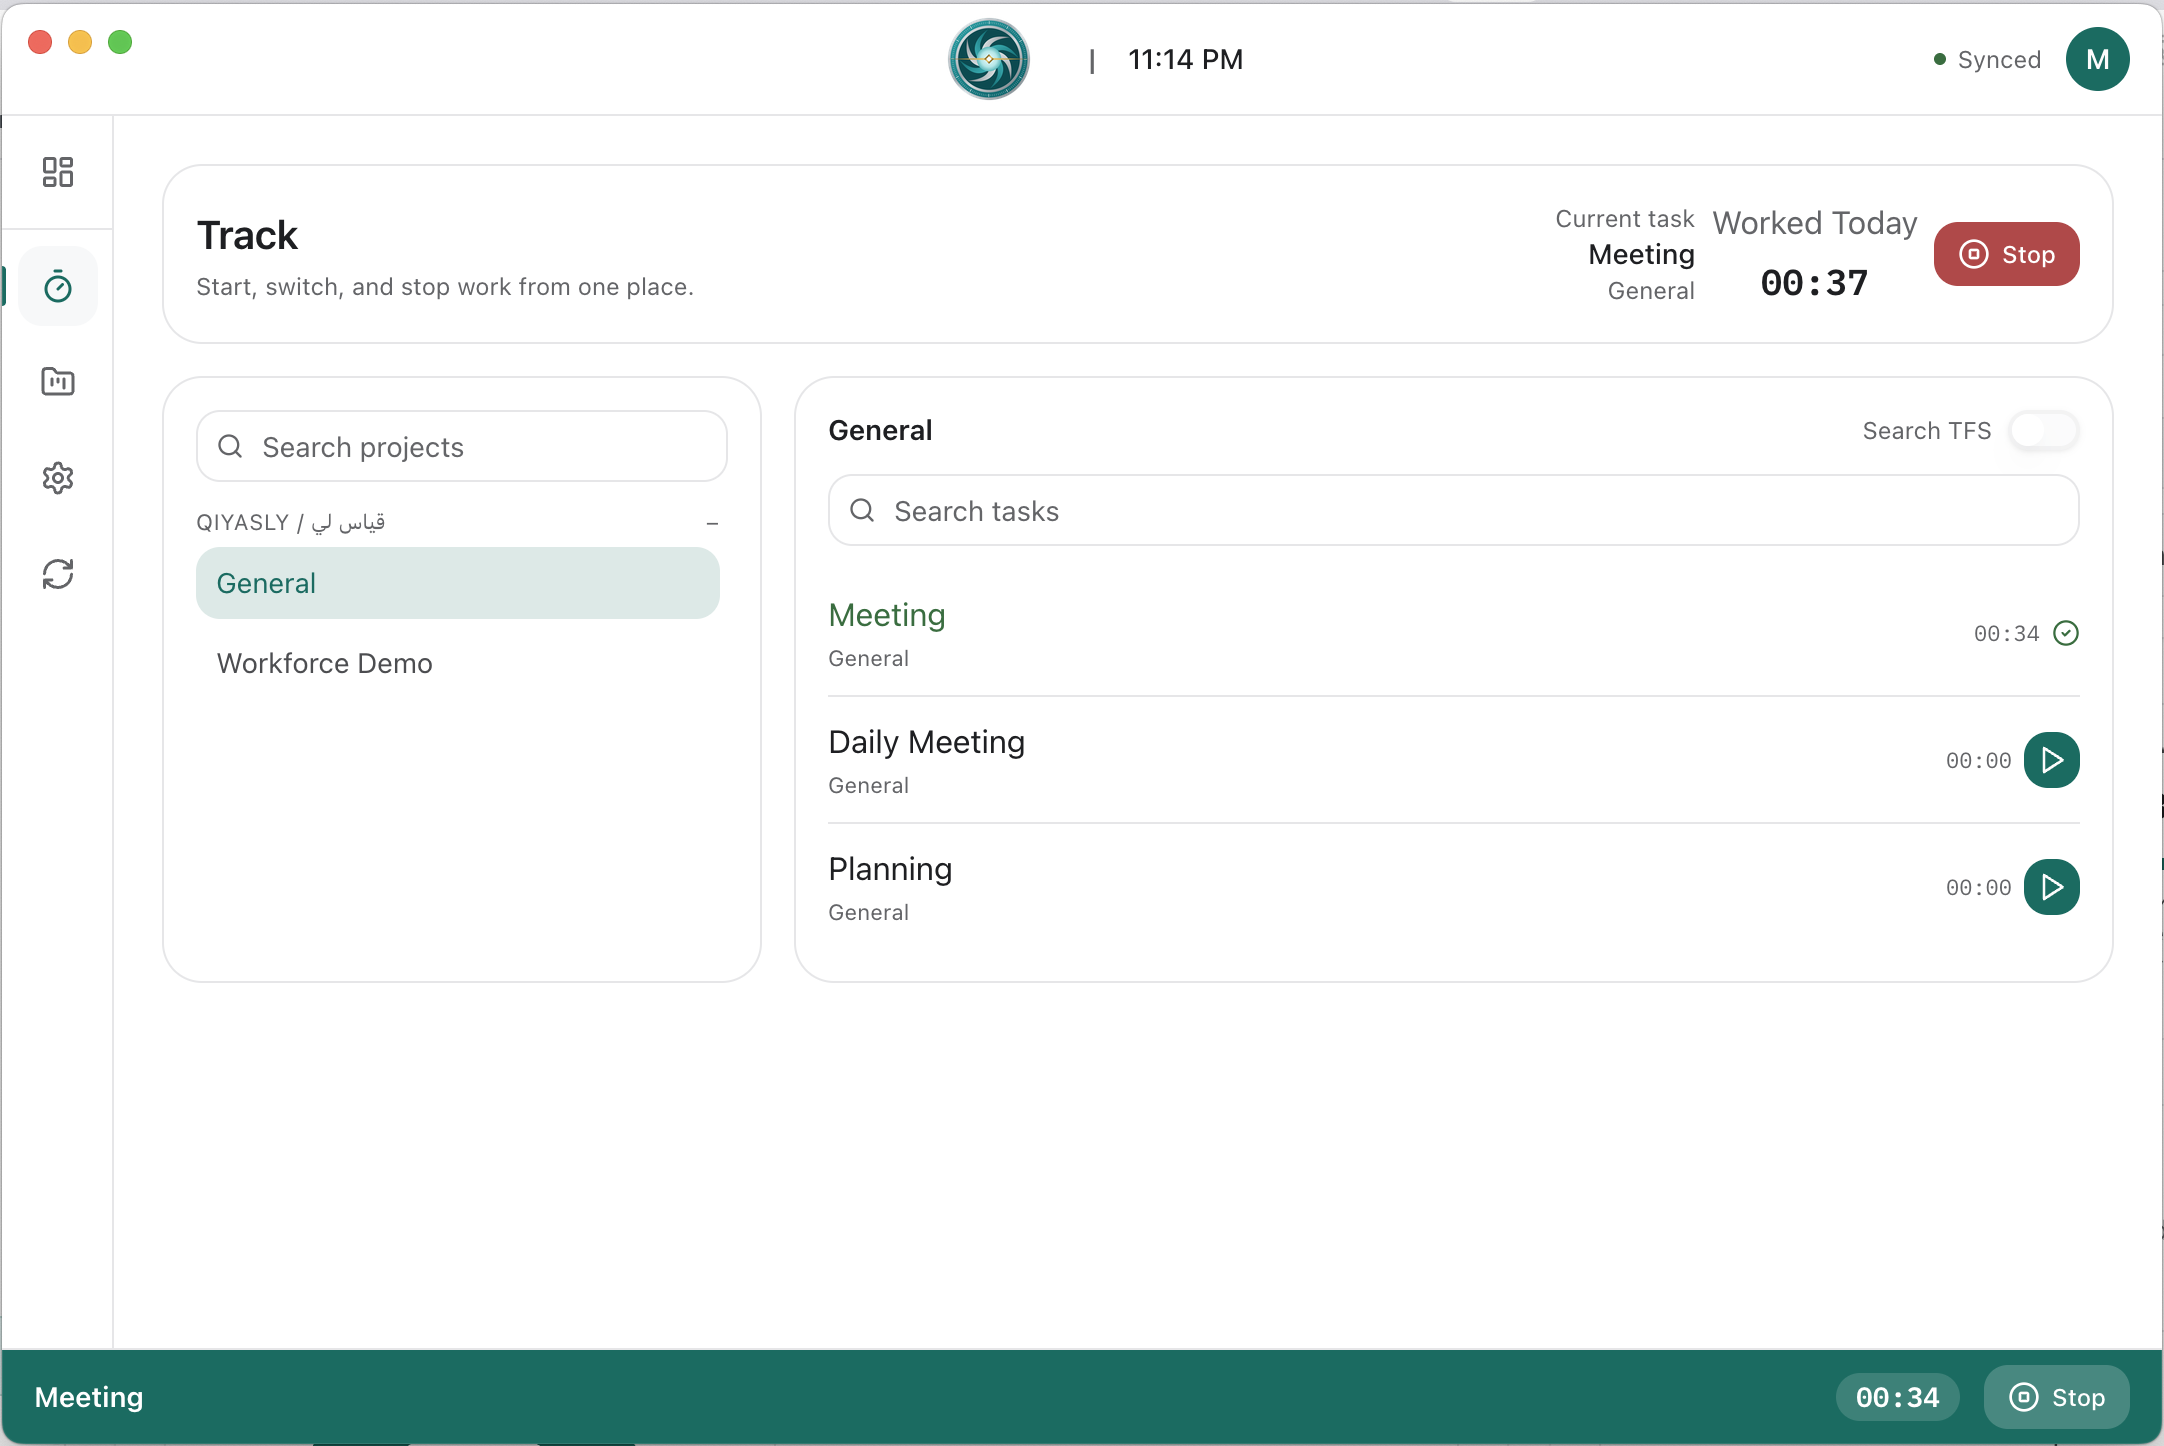This screenshot has height=1446, width=2164.
Task: Open the dashboard grid icon in sidebar
Action: point(58,172)
